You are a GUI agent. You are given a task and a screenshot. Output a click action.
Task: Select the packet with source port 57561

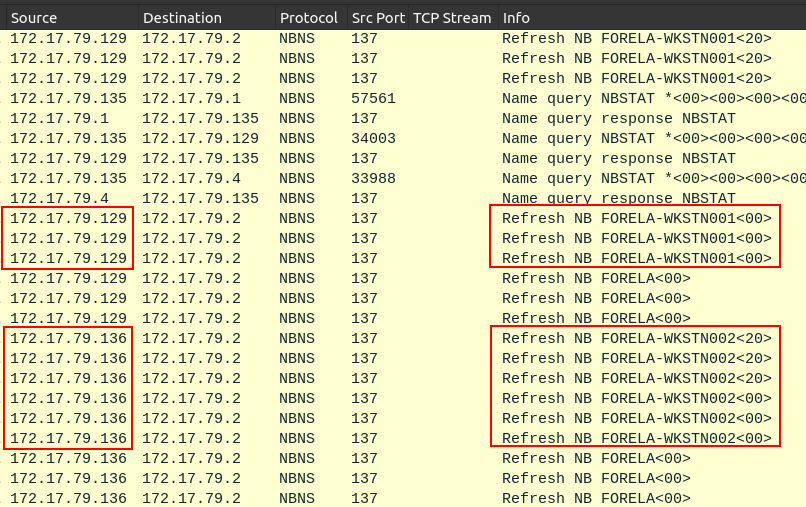(x=373, y=98)
